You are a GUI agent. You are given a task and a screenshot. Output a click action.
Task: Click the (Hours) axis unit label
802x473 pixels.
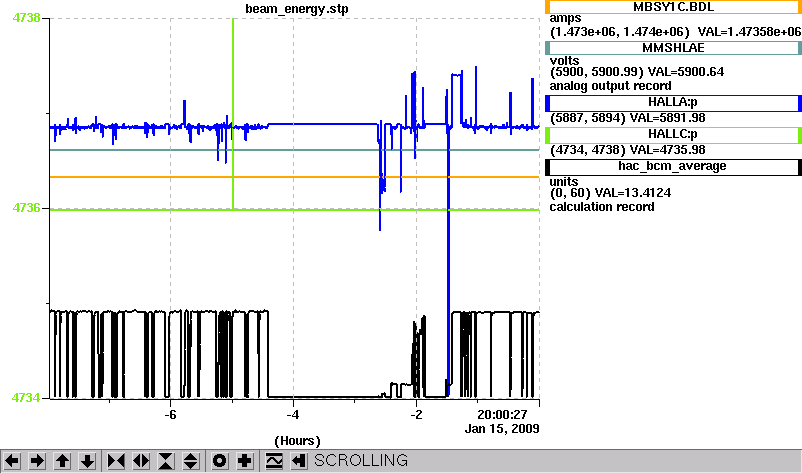point(297,441)
